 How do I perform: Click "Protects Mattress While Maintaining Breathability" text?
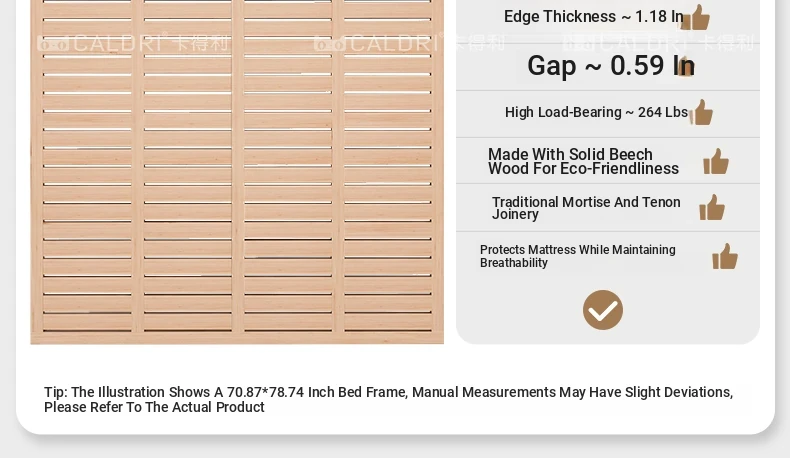click(578, 257)
